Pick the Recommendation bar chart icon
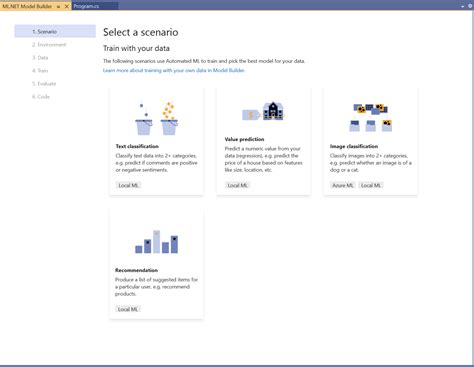 pos(156,242)
